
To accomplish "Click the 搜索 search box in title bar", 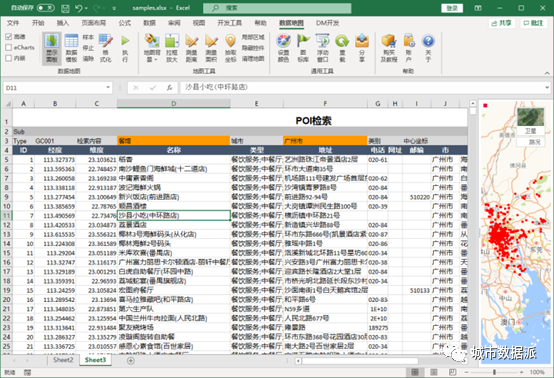I will click(x=277, y=8).
